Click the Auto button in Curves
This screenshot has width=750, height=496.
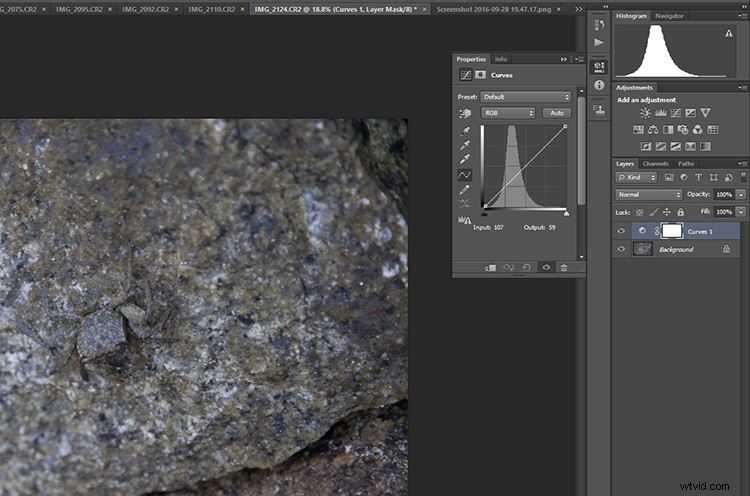coord(557,113)
